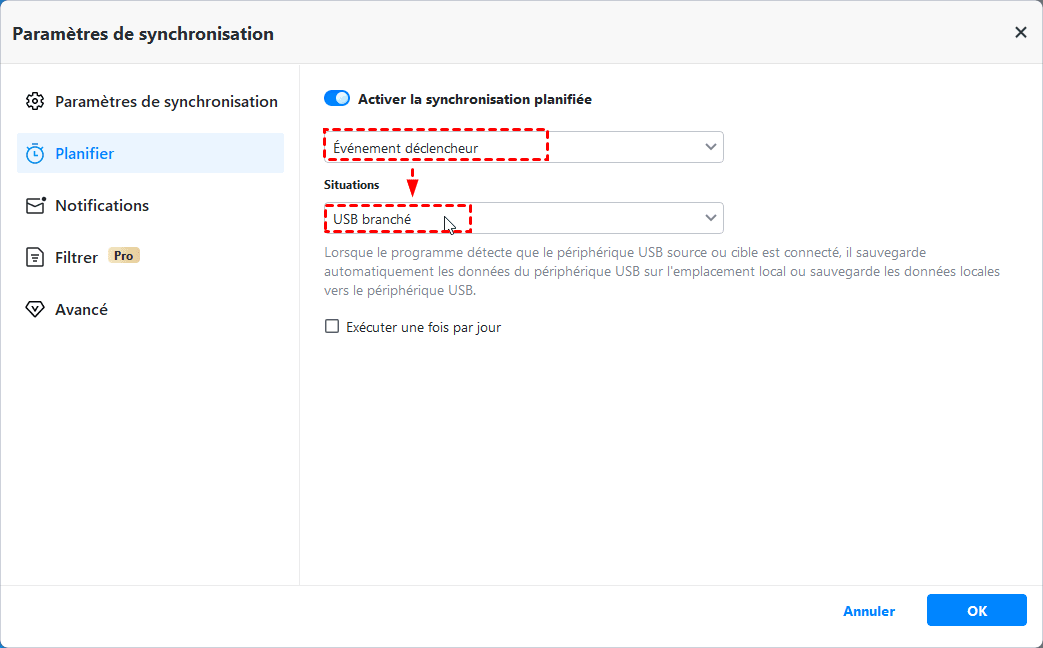Image resolution: width=1043 pixels, height=648 pixels.
Task: Expand the USB branché situations dropdown
Action: [523, 218]
